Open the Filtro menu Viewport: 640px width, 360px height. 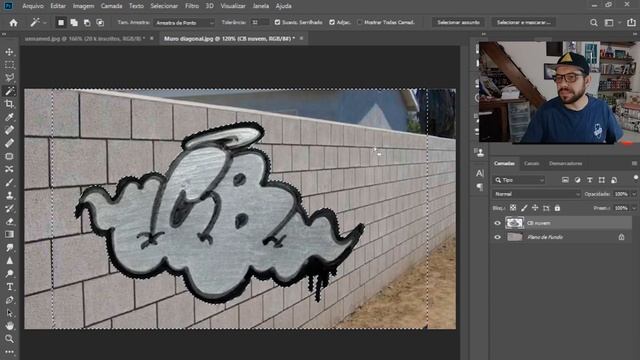point(192,6)
